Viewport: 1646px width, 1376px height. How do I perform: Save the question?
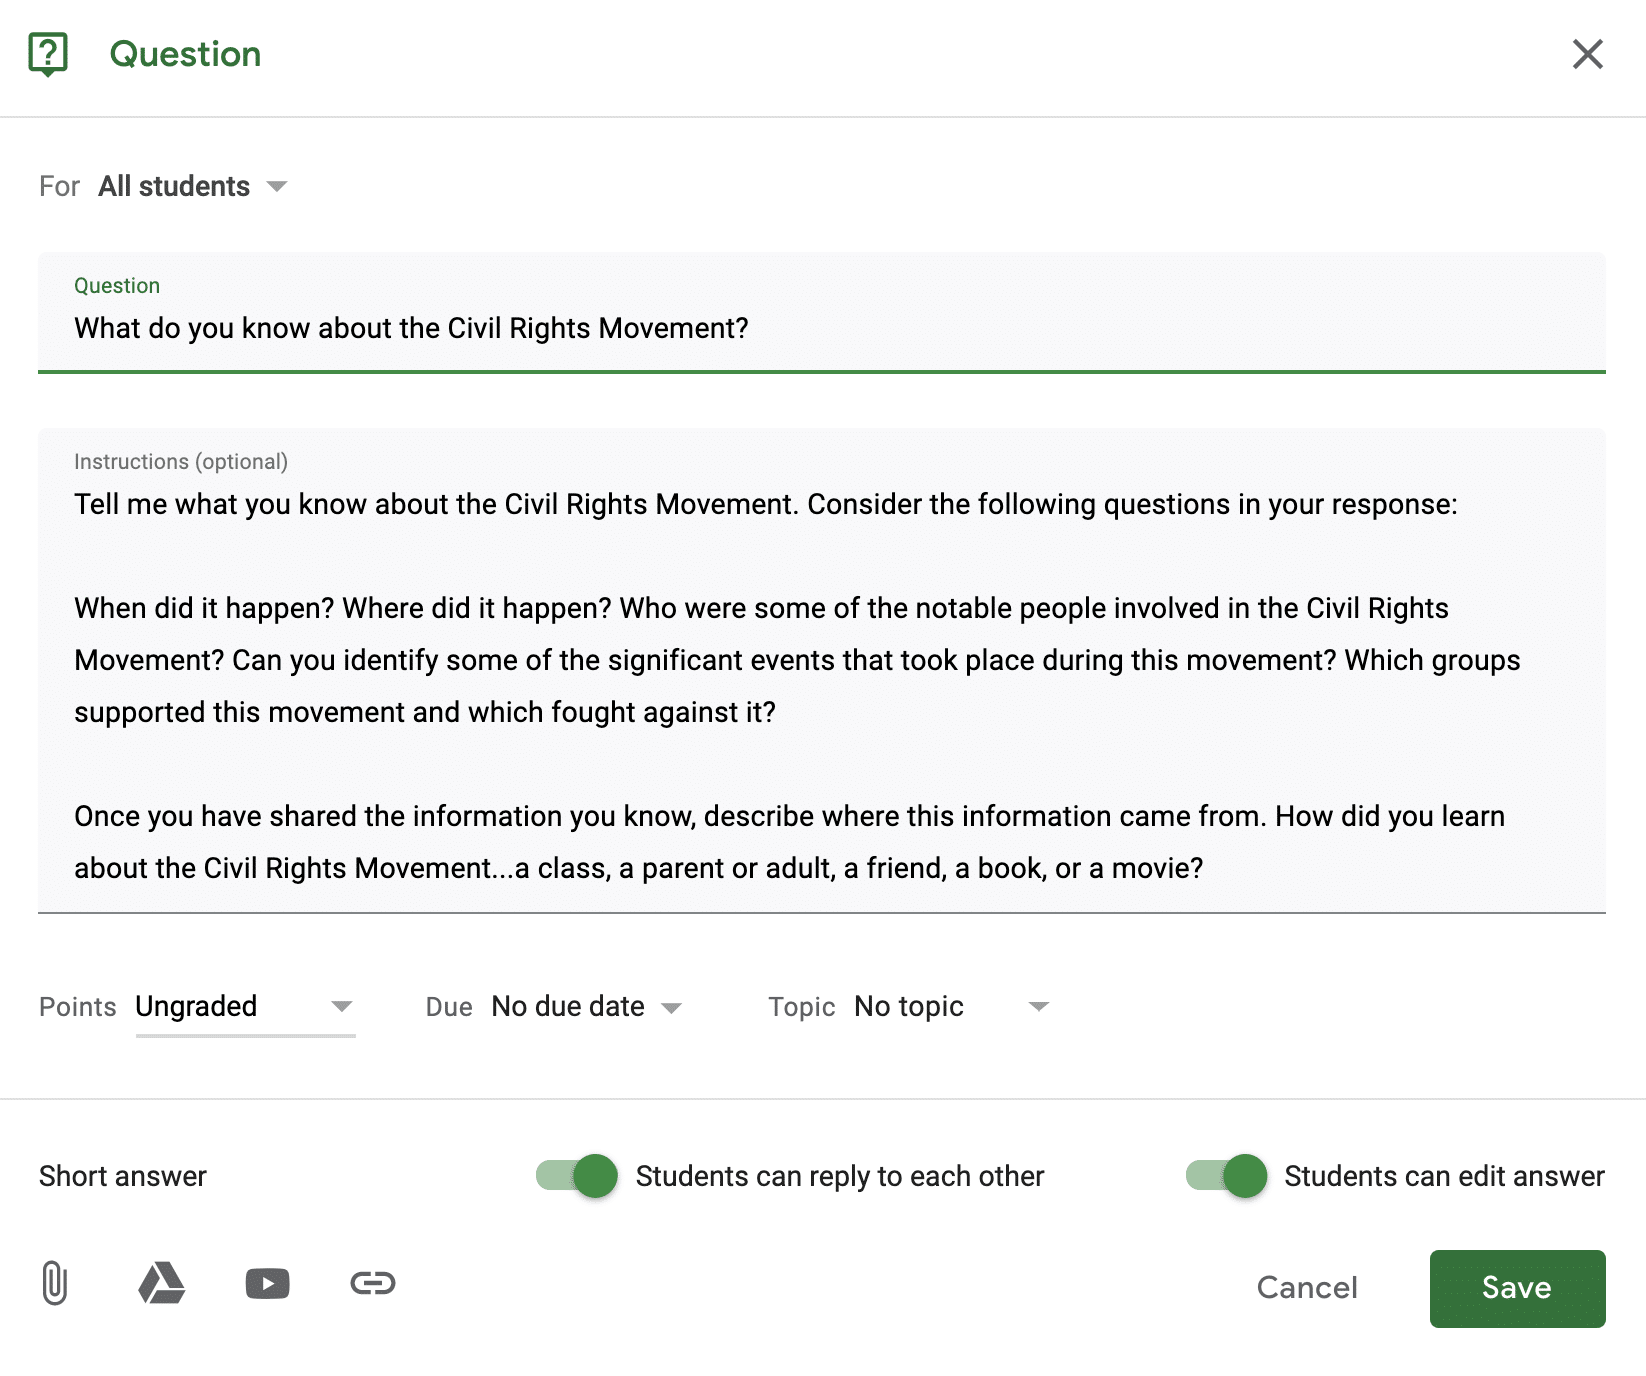[1516, 1288]
